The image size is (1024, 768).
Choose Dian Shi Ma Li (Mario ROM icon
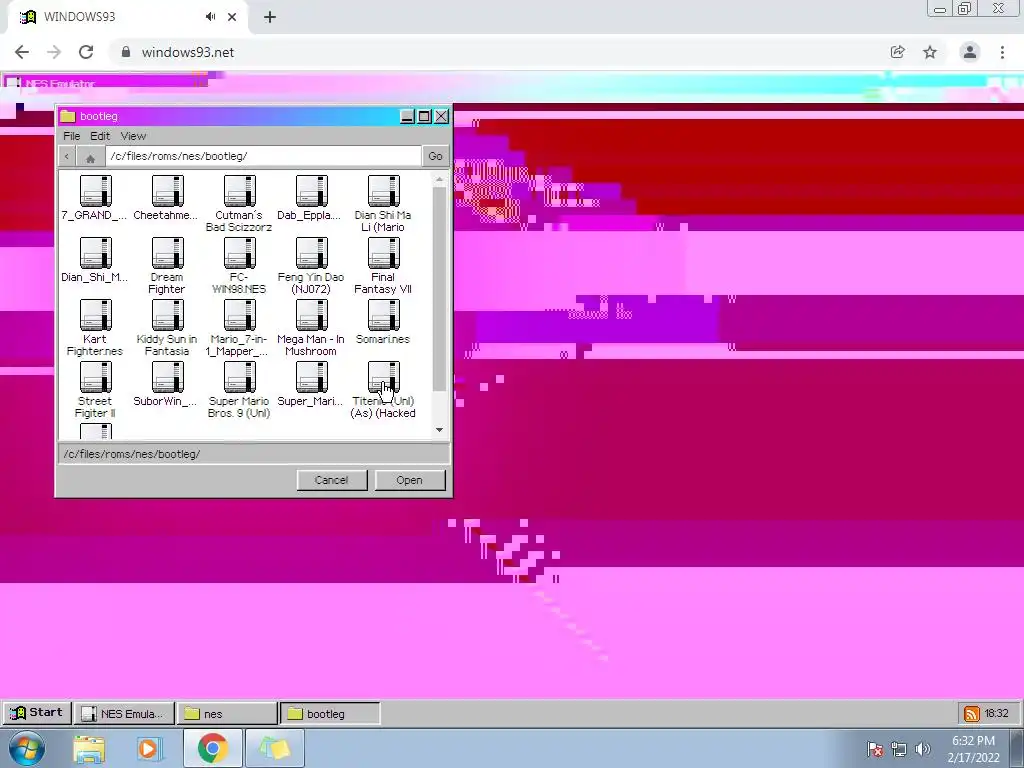[383, 191]
